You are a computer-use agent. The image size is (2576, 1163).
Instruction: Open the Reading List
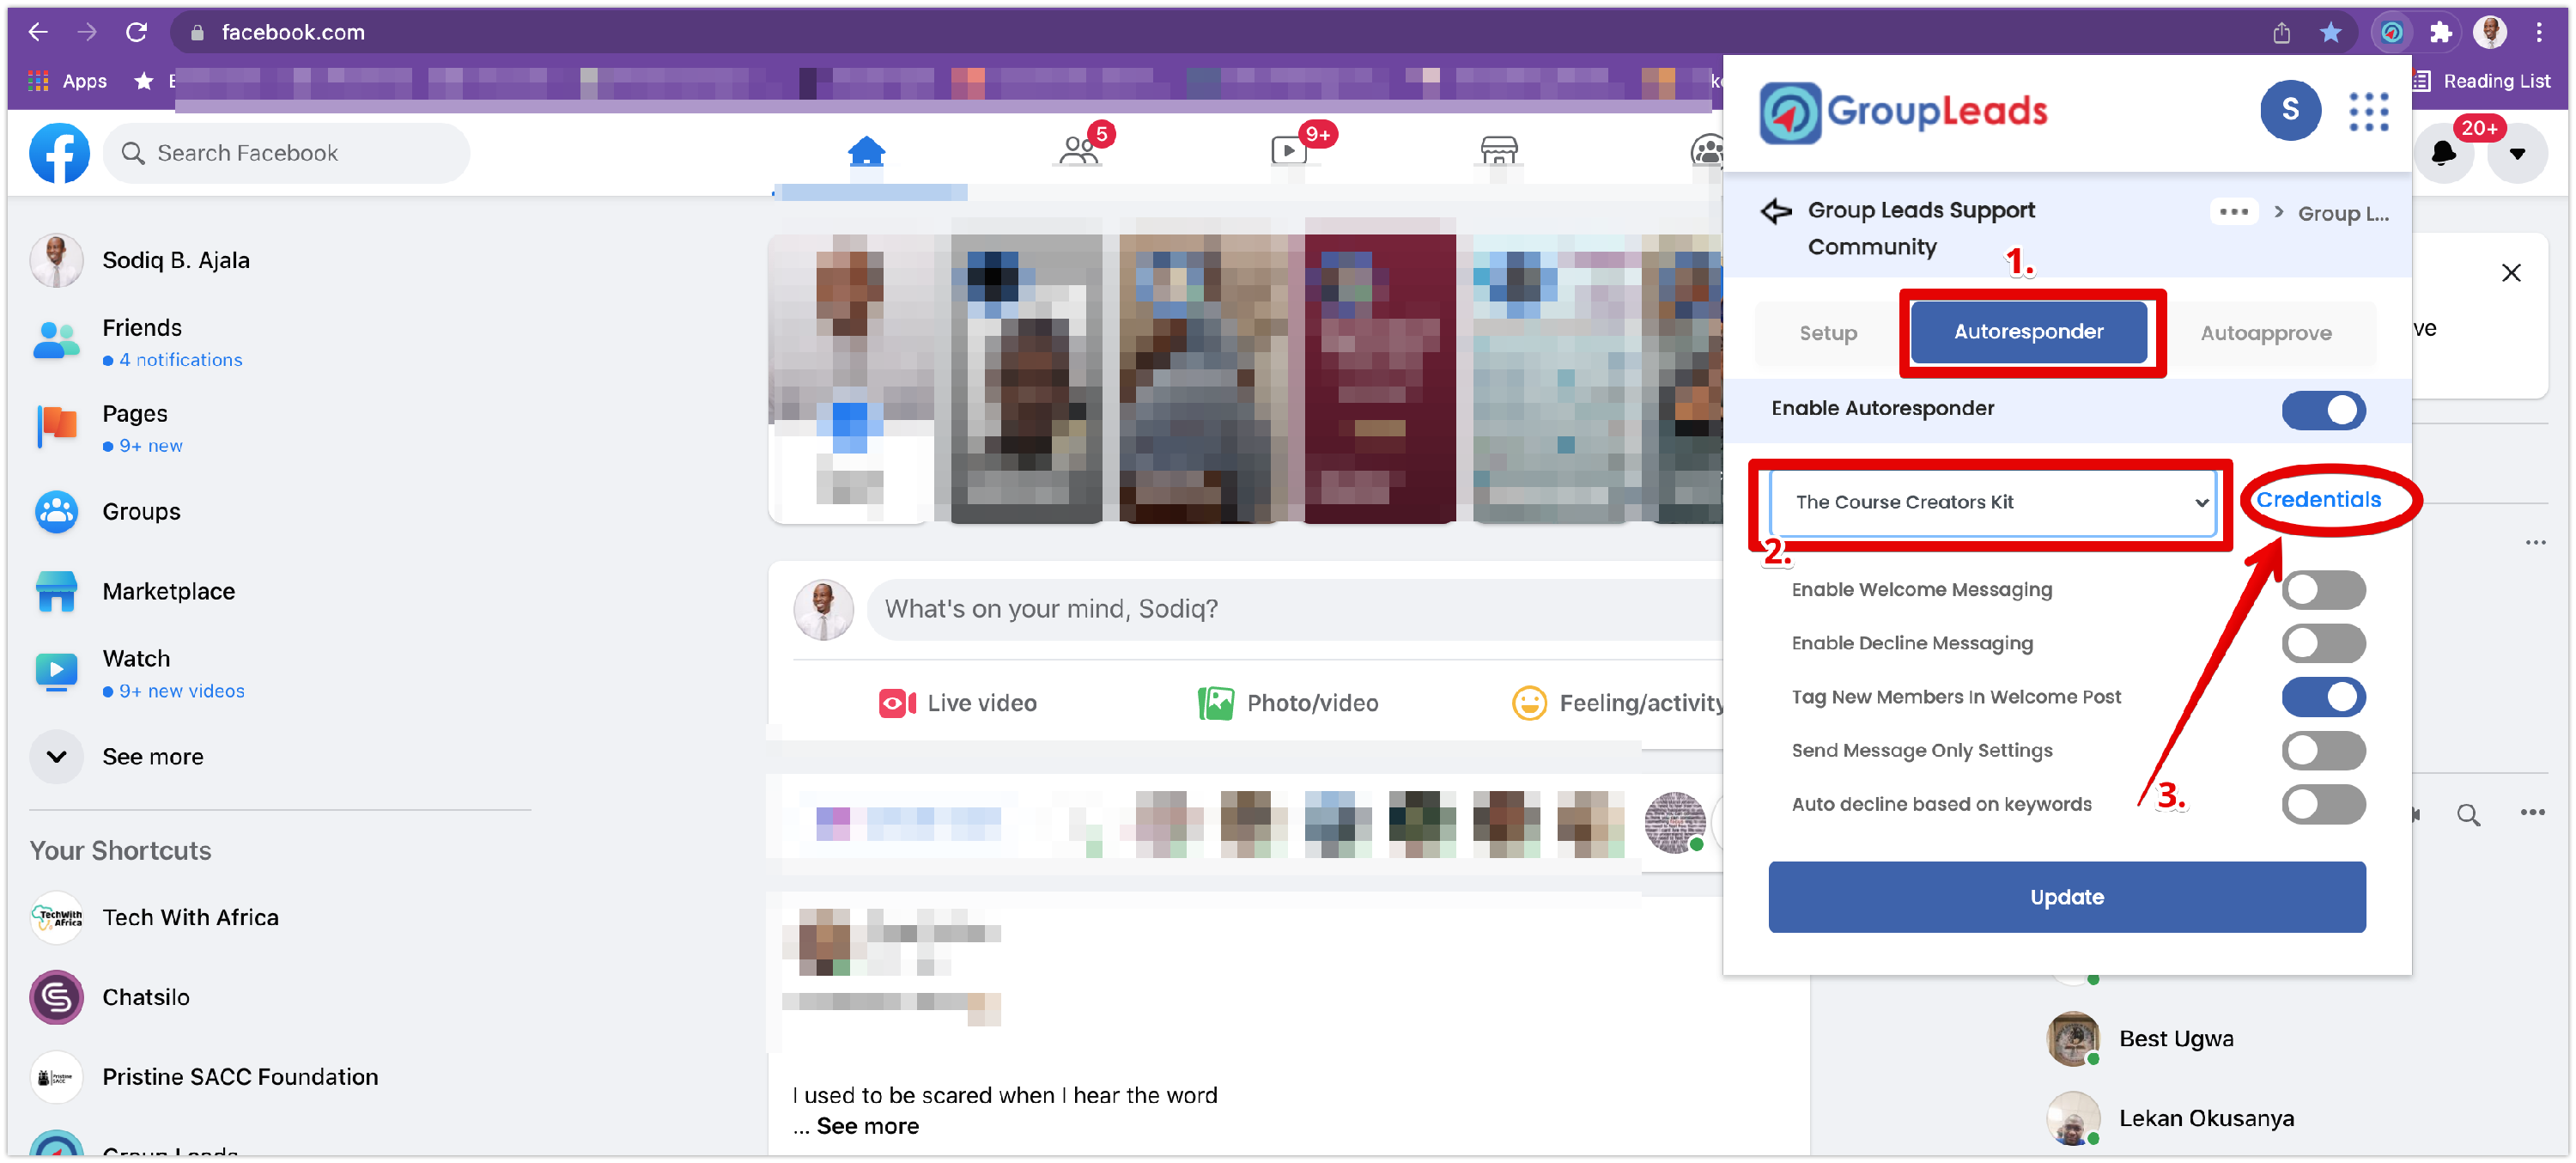[2481, 81]
